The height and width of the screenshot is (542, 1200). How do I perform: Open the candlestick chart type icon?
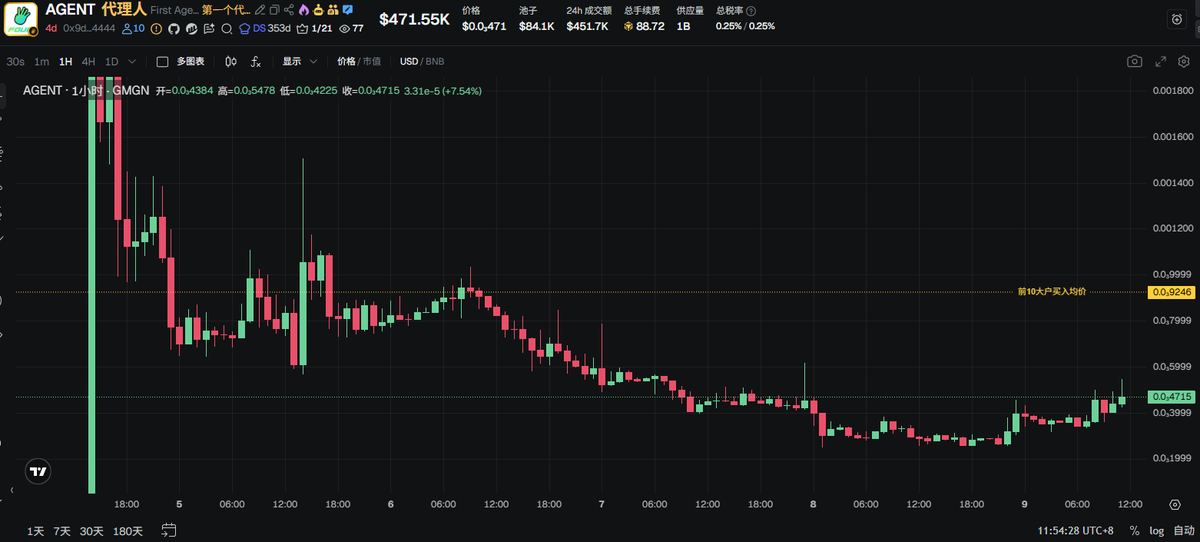coord(231,61)
